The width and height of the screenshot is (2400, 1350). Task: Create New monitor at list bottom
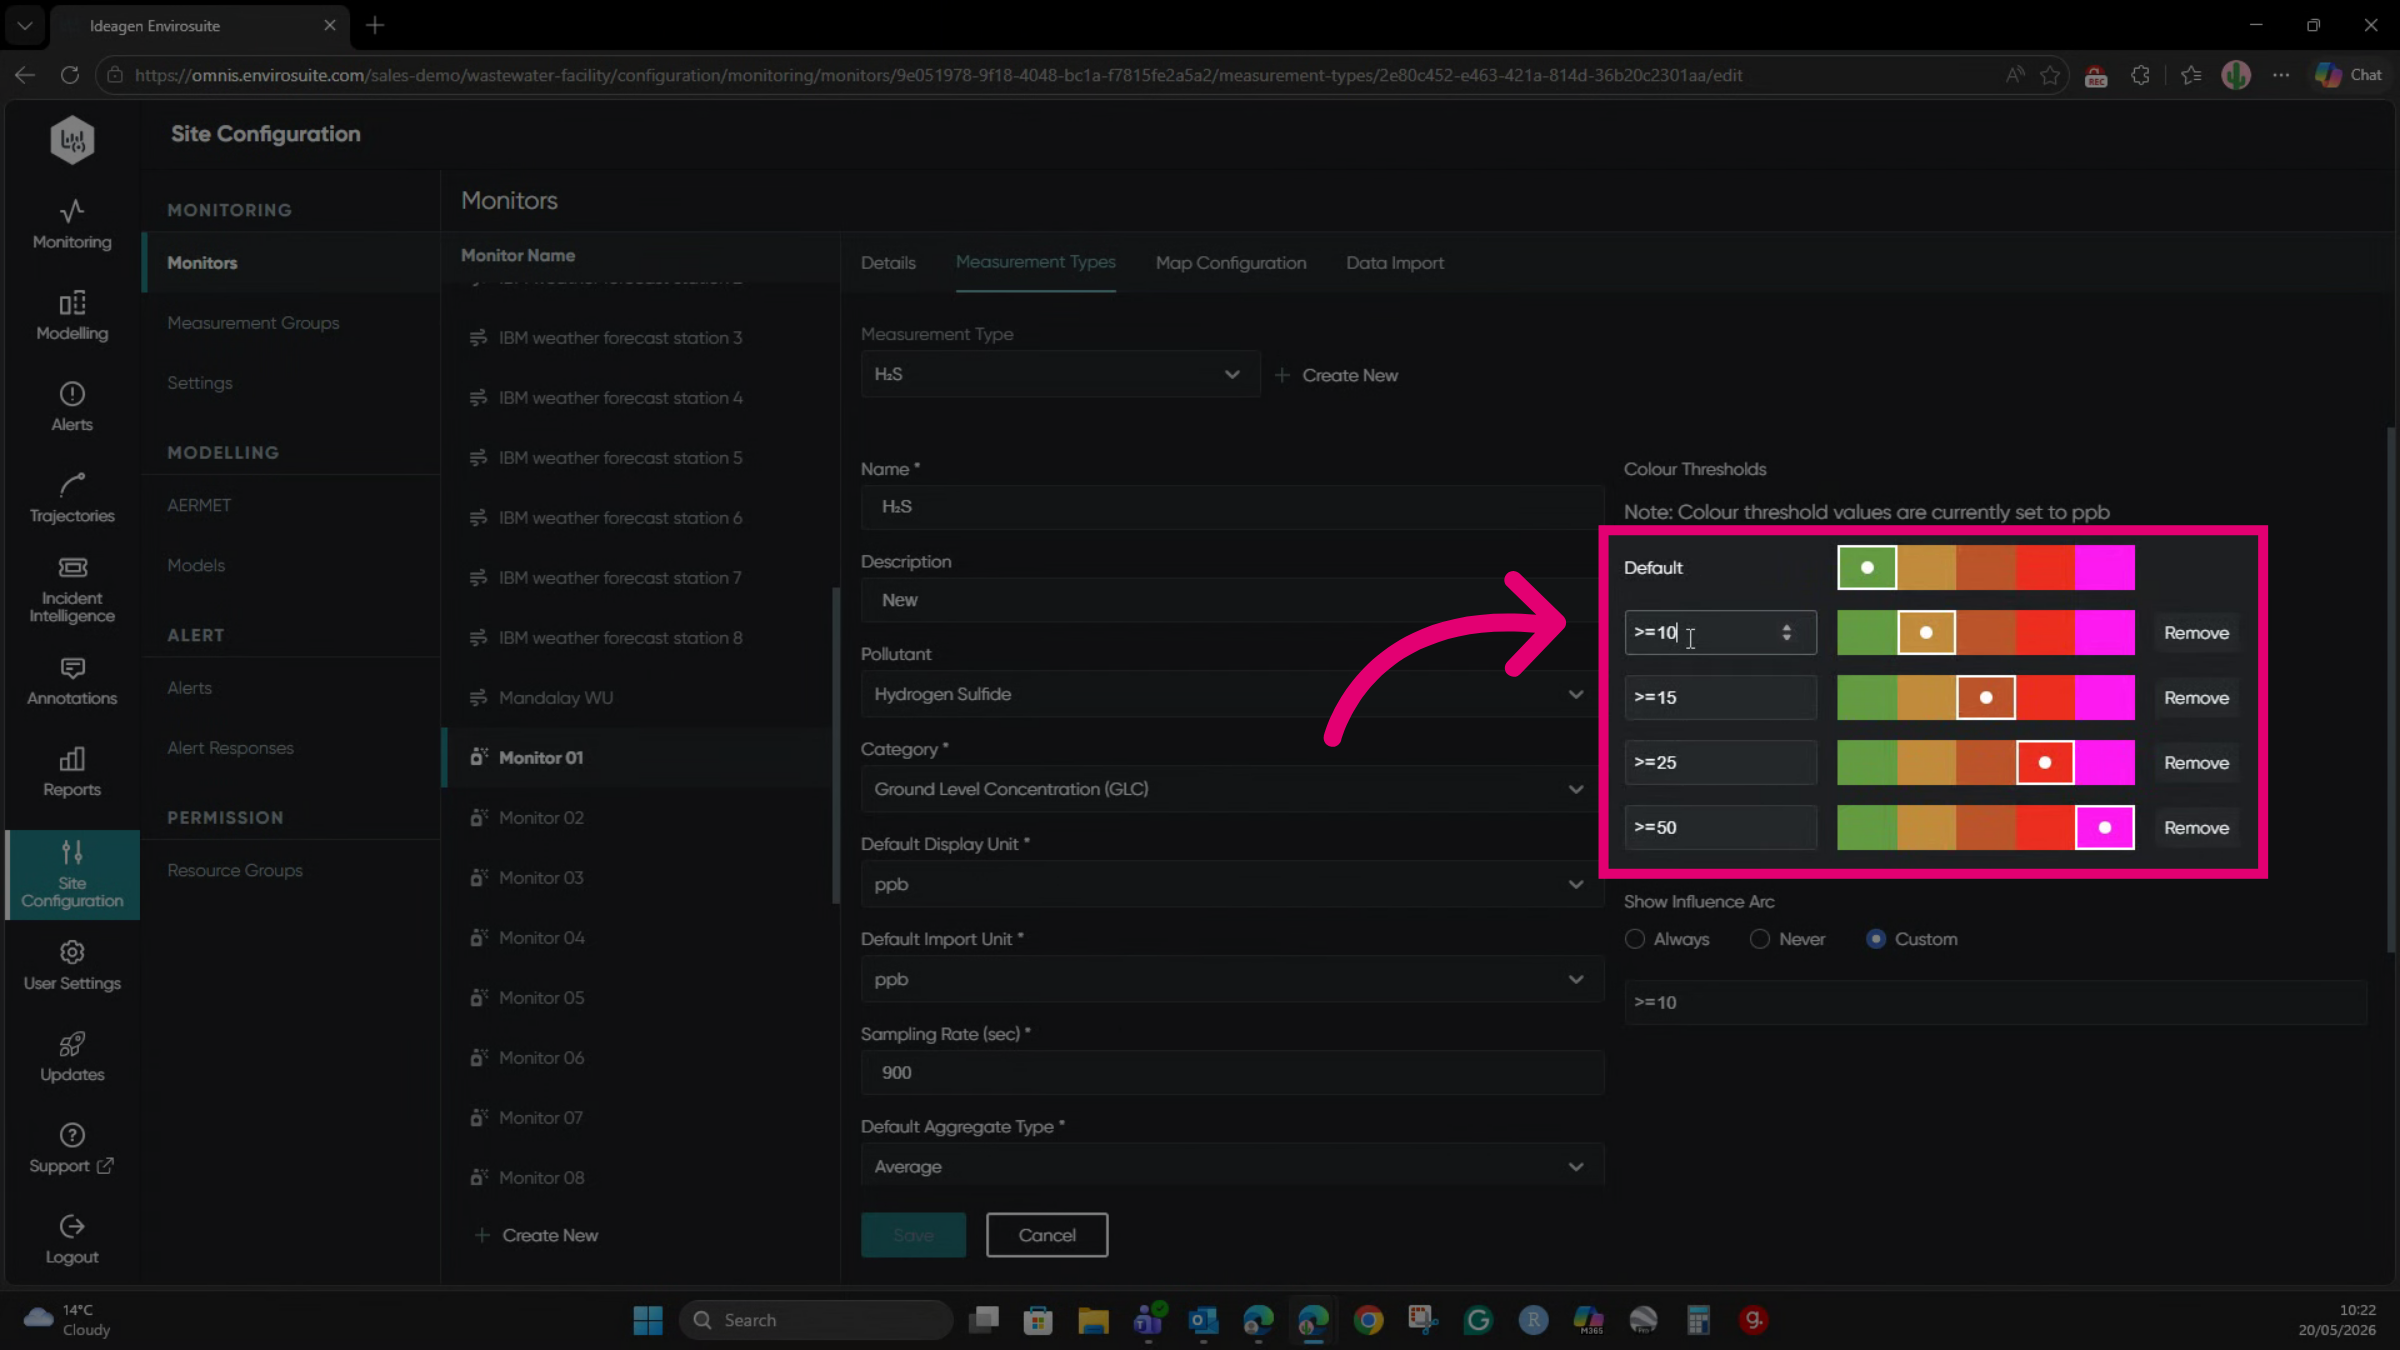click(x=537, y=1236)
